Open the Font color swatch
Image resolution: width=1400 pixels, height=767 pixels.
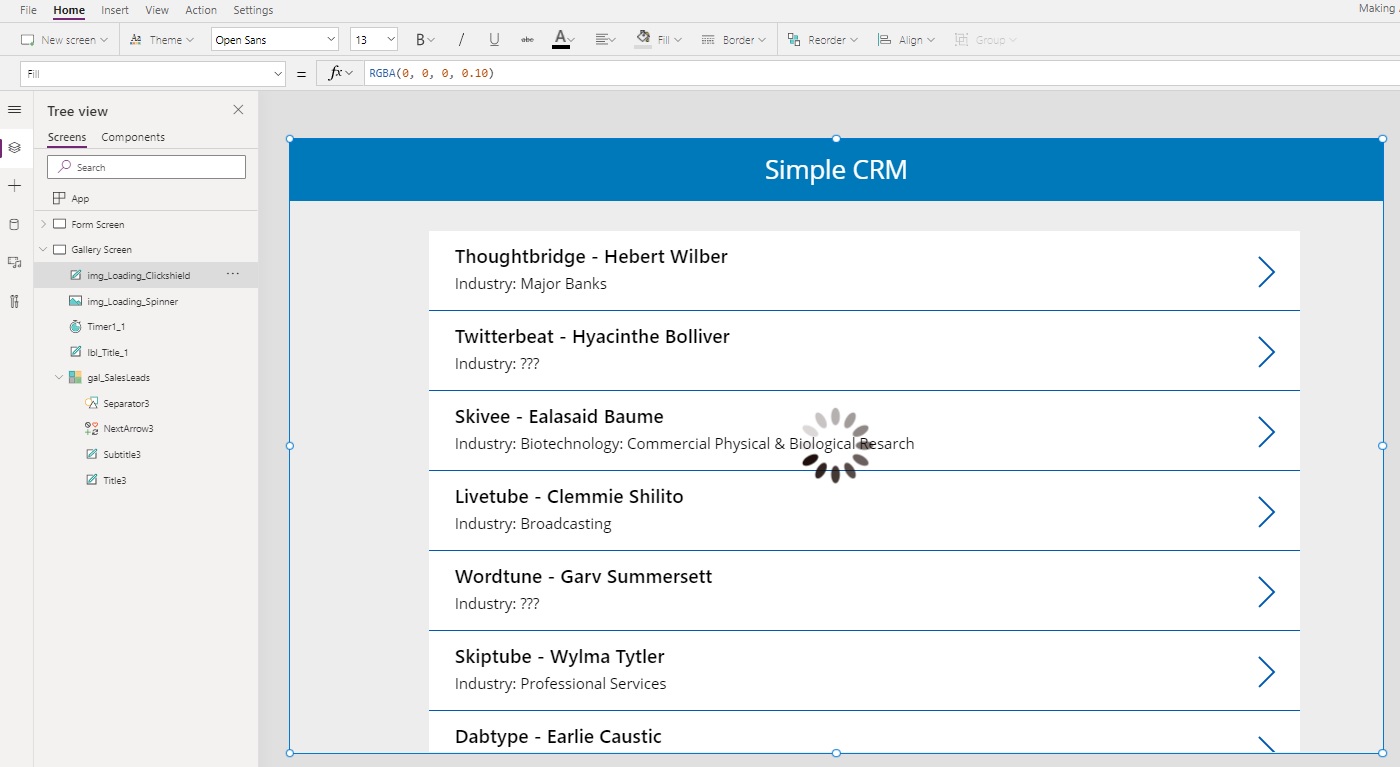pos(563,39)
